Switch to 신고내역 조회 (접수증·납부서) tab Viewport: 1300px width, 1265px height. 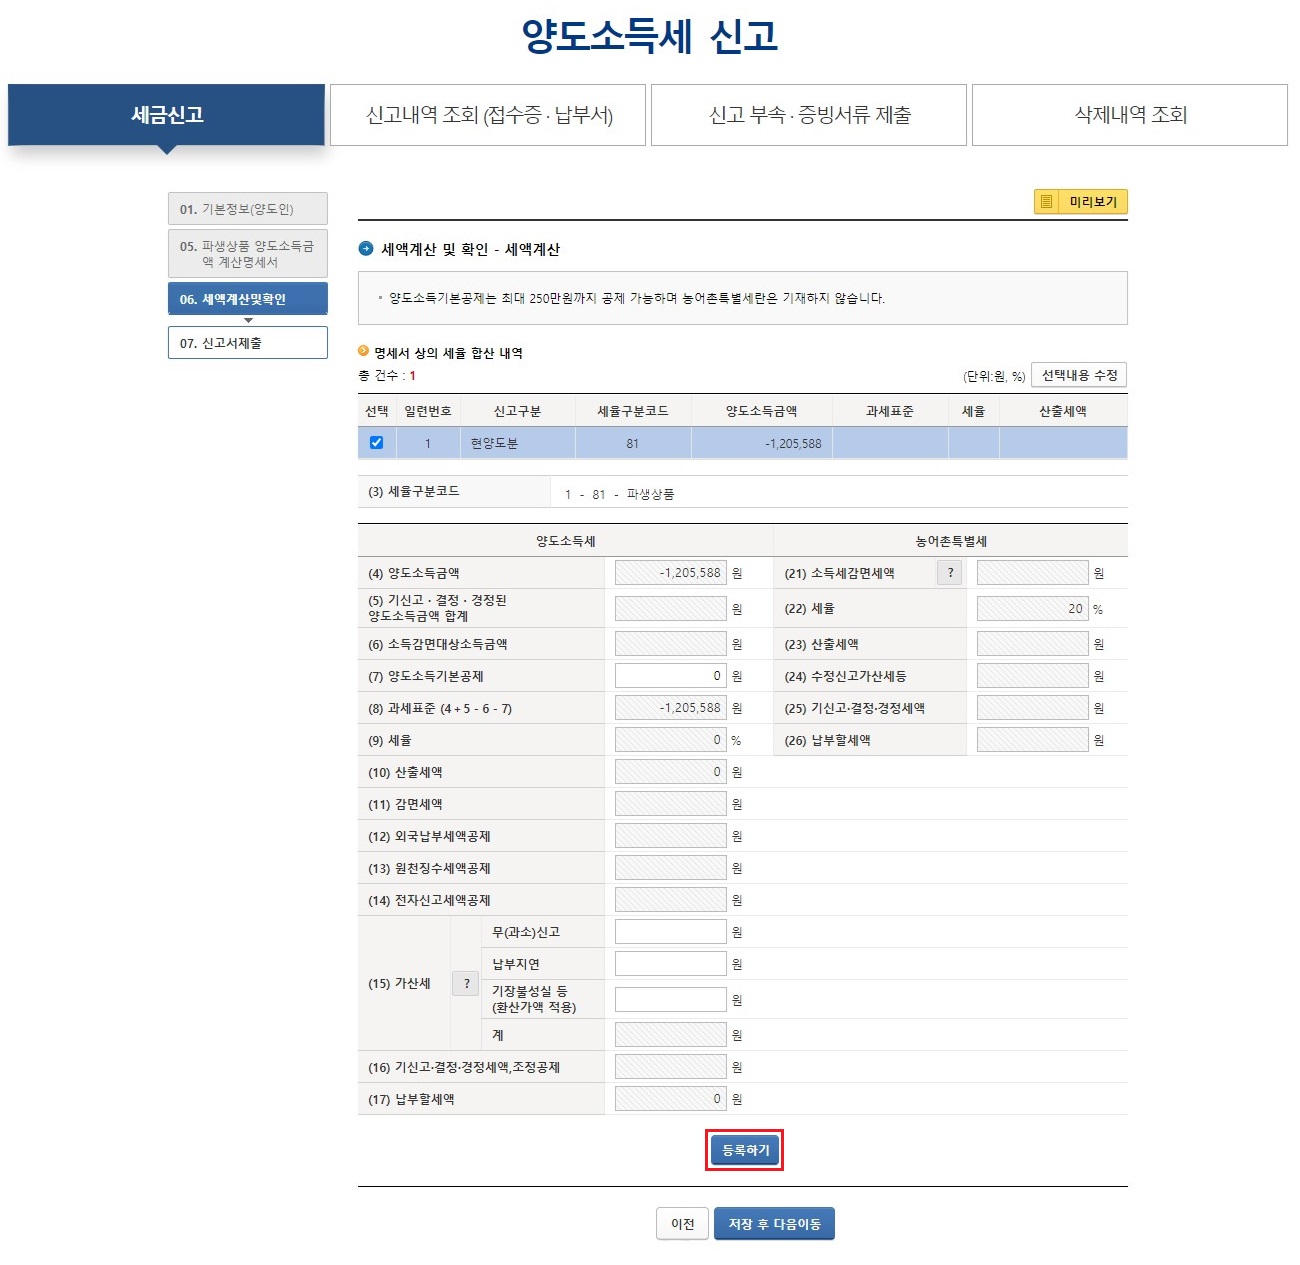[489, 115]
